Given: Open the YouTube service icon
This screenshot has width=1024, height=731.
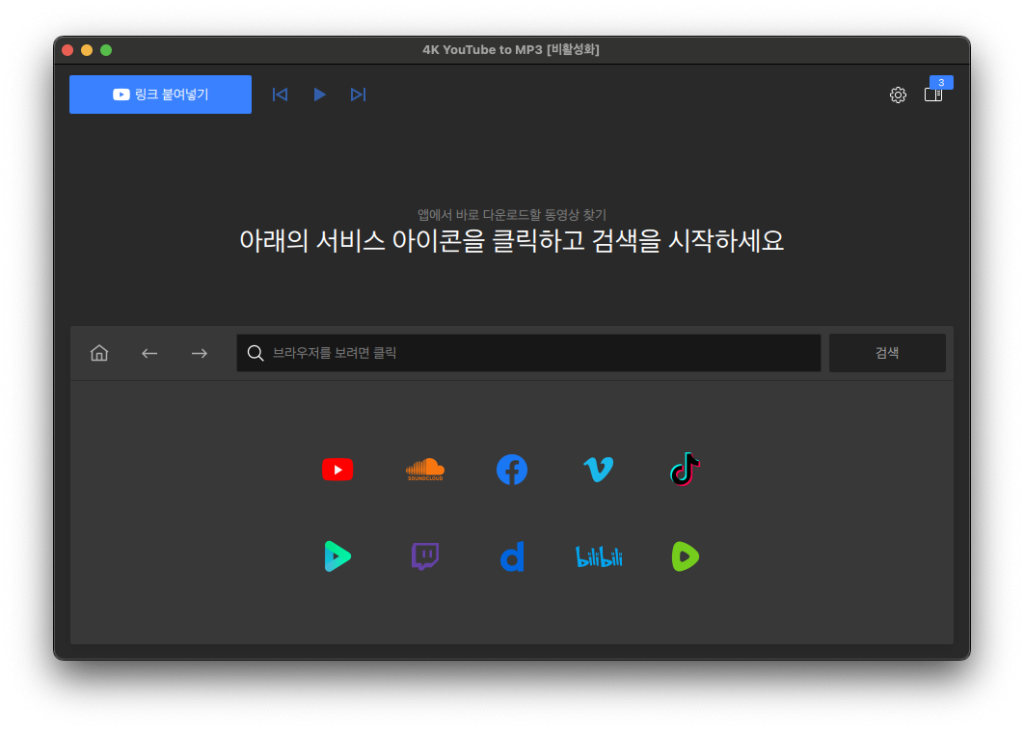Looking at the screenshot, I should [337, 469].
